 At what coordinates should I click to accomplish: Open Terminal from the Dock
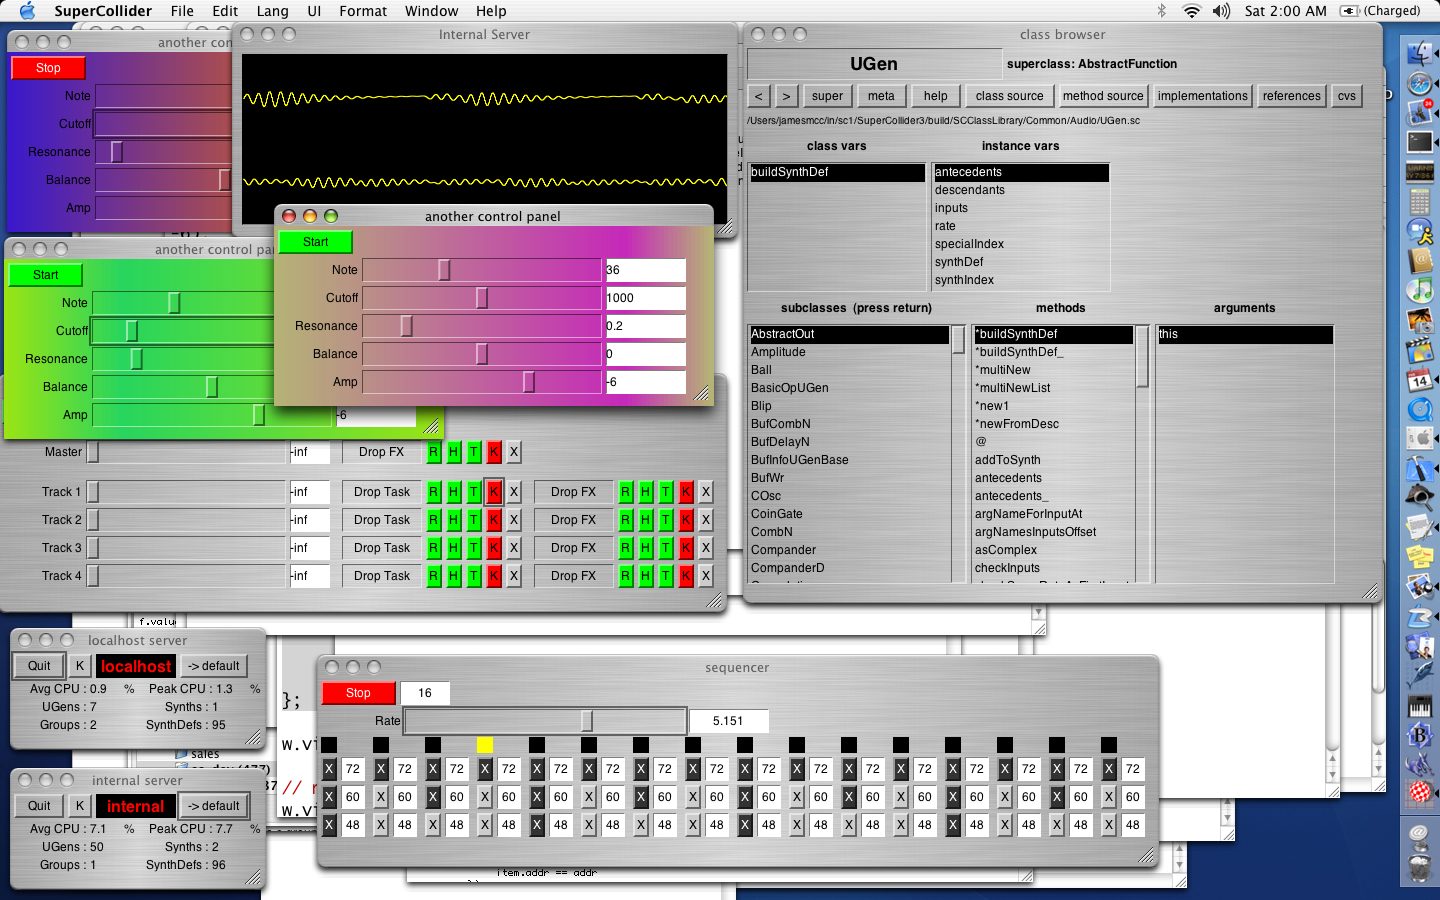point(1421,141)
